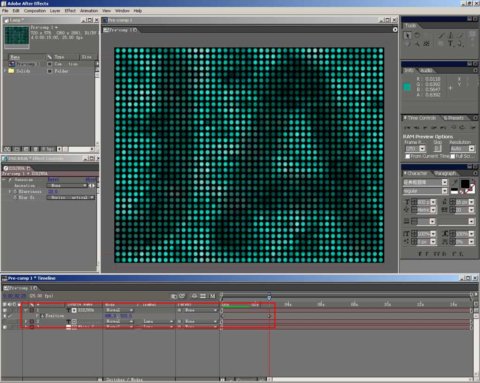The height and width of the screenshot is (383, 480).
Task: Step forward one frame in Time Controls
Action: pyautogui.click(x=434, y=127)
